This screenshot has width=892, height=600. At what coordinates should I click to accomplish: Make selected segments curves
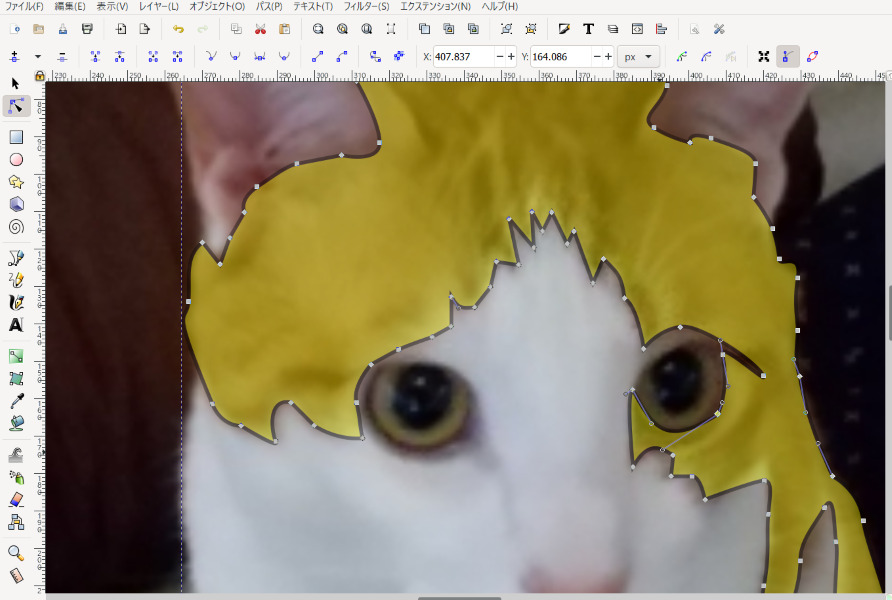[x=342, y=56]
